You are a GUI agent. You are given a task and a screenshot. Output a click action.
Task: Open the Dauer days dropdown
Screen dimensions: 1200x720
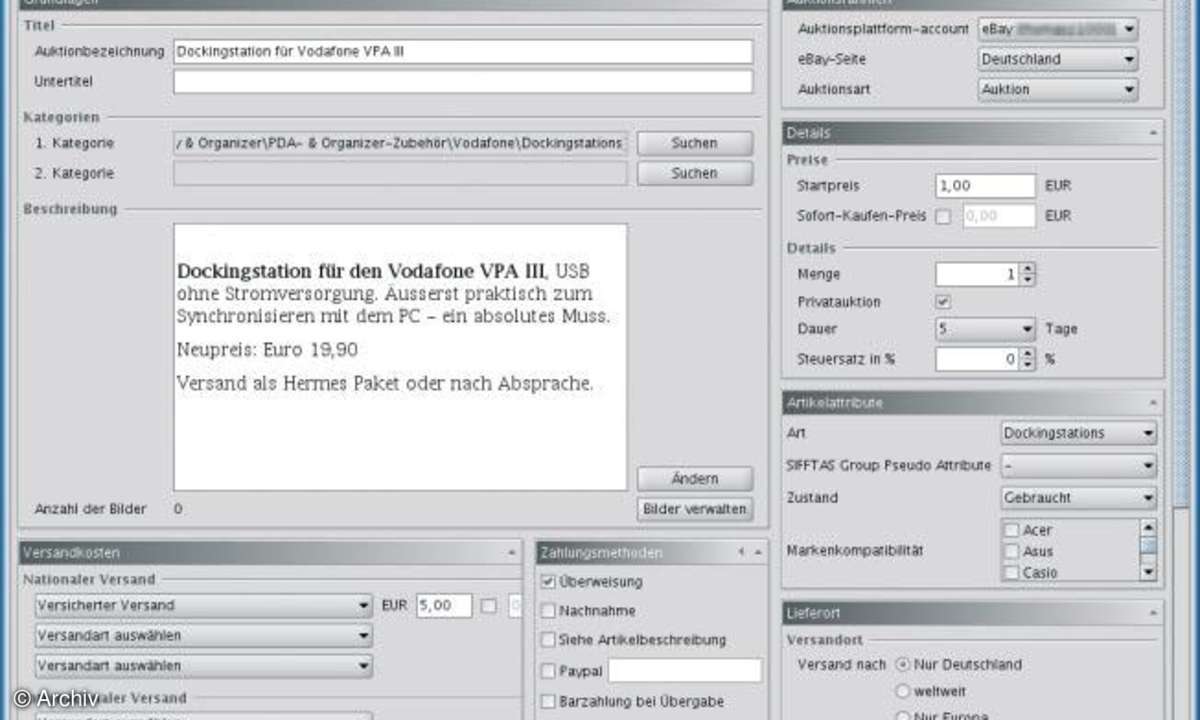pos(986,329)
